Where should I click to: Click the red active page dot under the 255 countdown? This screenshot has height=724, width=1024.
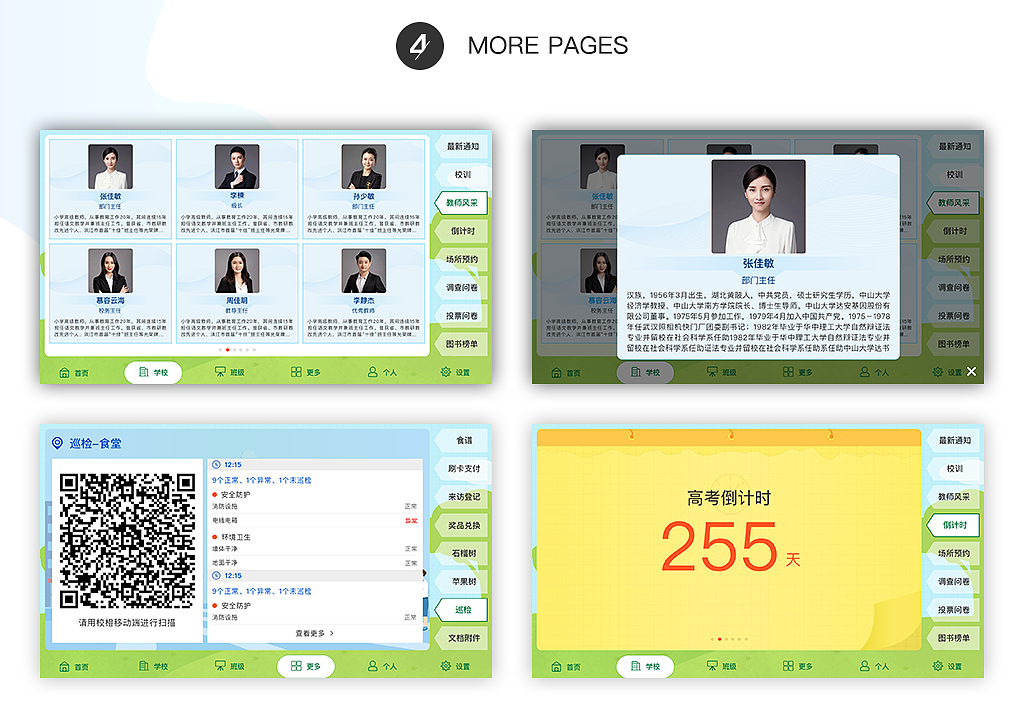[x=720, y=639]
